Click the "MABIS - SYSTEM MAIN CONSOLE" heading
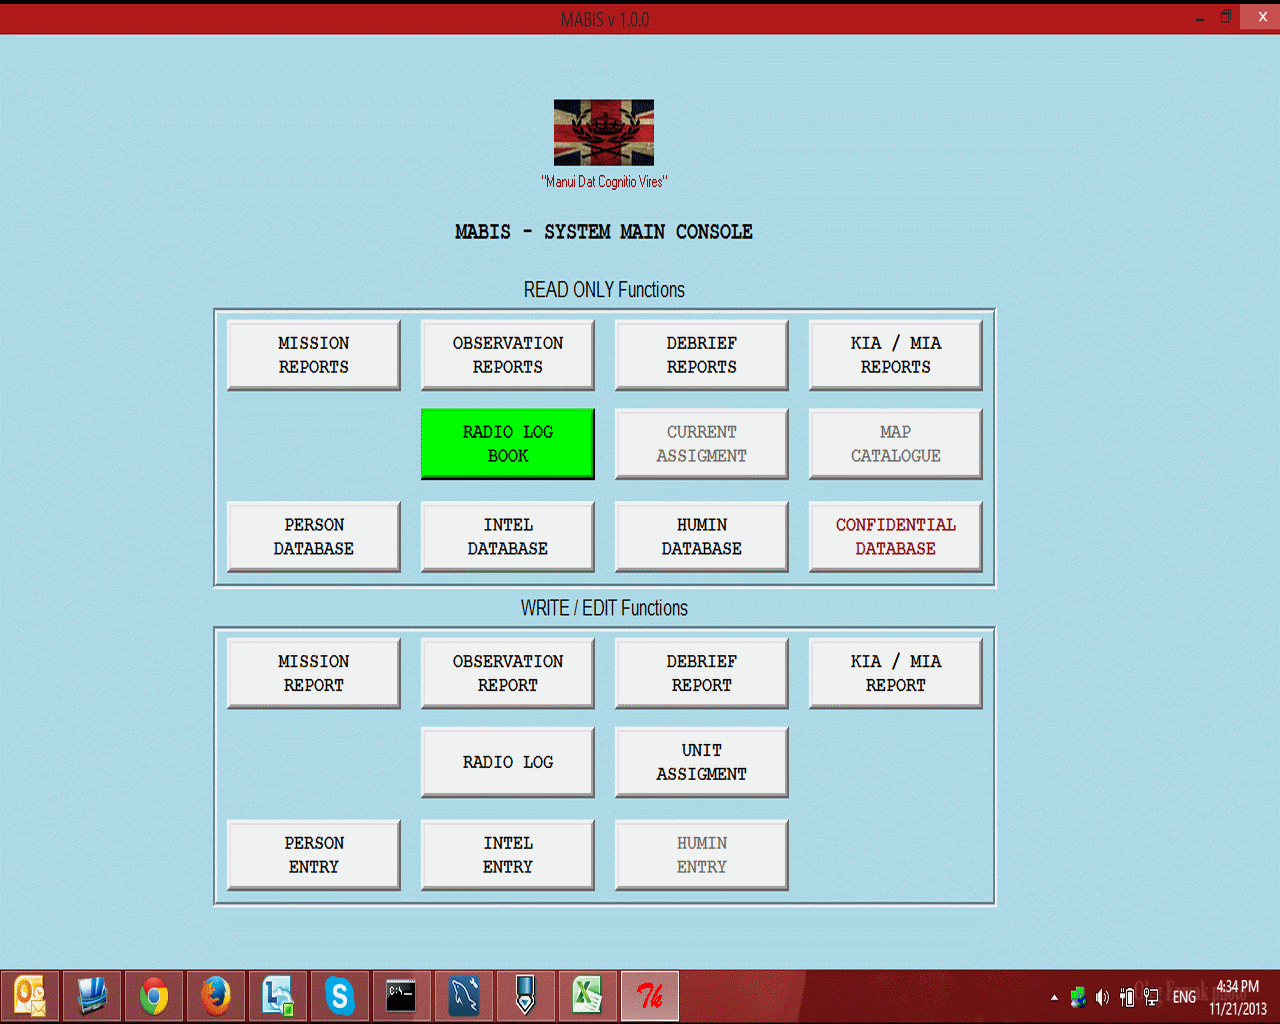The image size is (1280, 1024). [604, 232]
